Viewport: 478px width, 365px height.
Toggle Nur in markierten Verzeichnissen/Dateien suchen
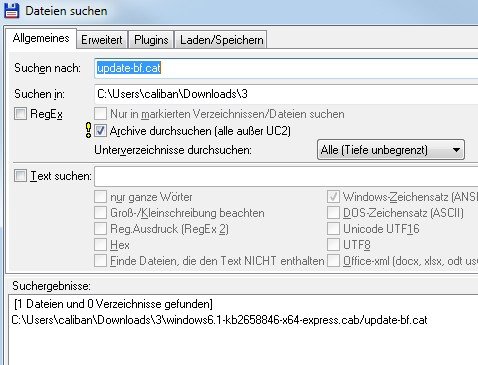(x=100, y=114)
